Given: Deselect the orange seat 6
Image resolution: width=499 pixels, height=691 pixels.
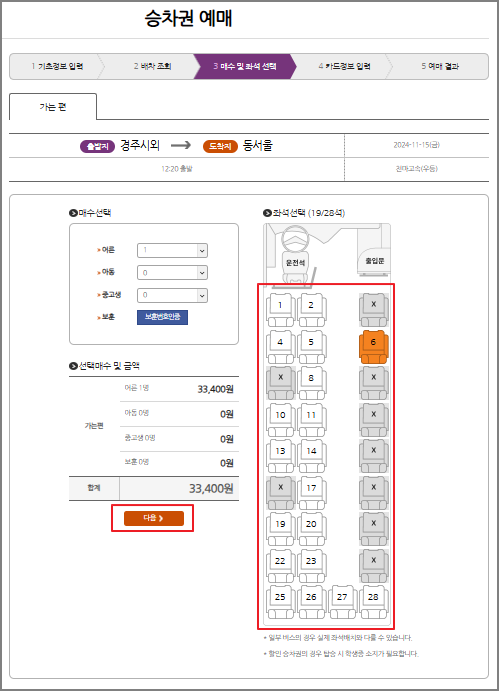Looking at the screenshot, I should pos(374,346).
